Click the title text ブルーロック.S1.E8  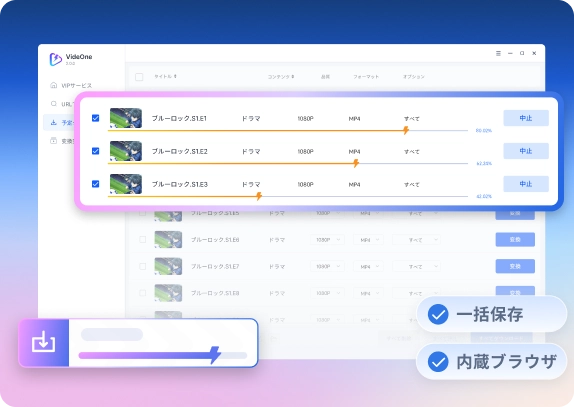(x=215, y=293)
